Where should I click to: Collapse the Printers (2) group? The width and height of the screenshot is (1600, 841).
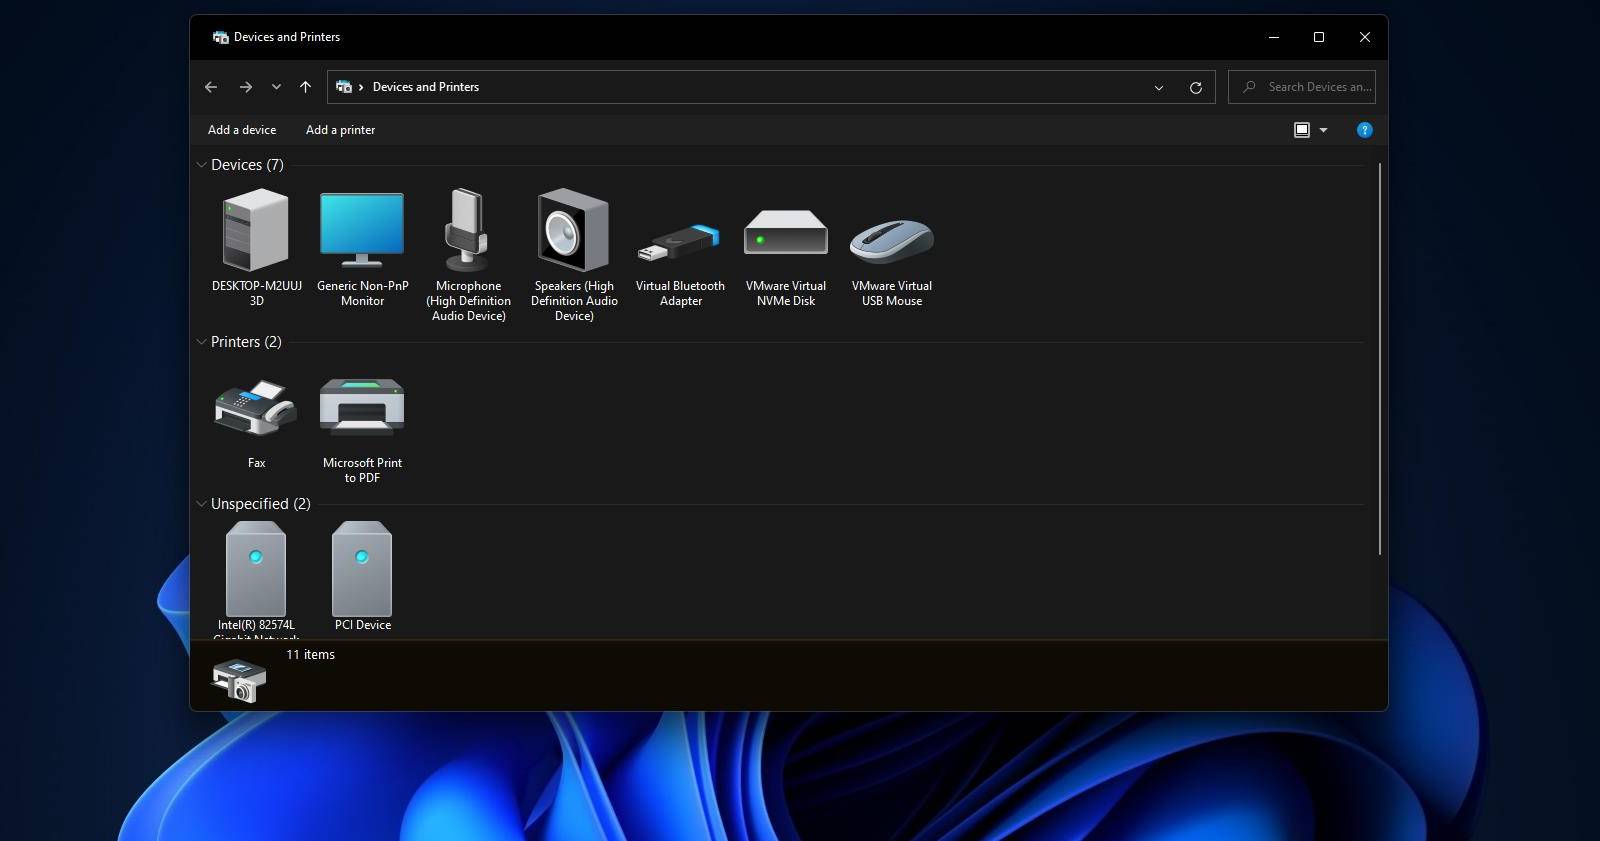point(202,342)
